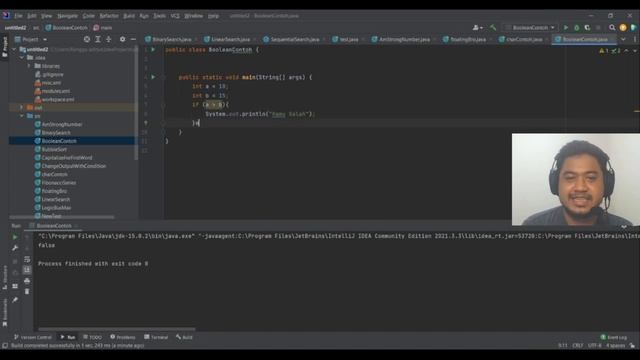
Task: Switch to LinearSearch.java tab
Action: click(x=229, y=39)
